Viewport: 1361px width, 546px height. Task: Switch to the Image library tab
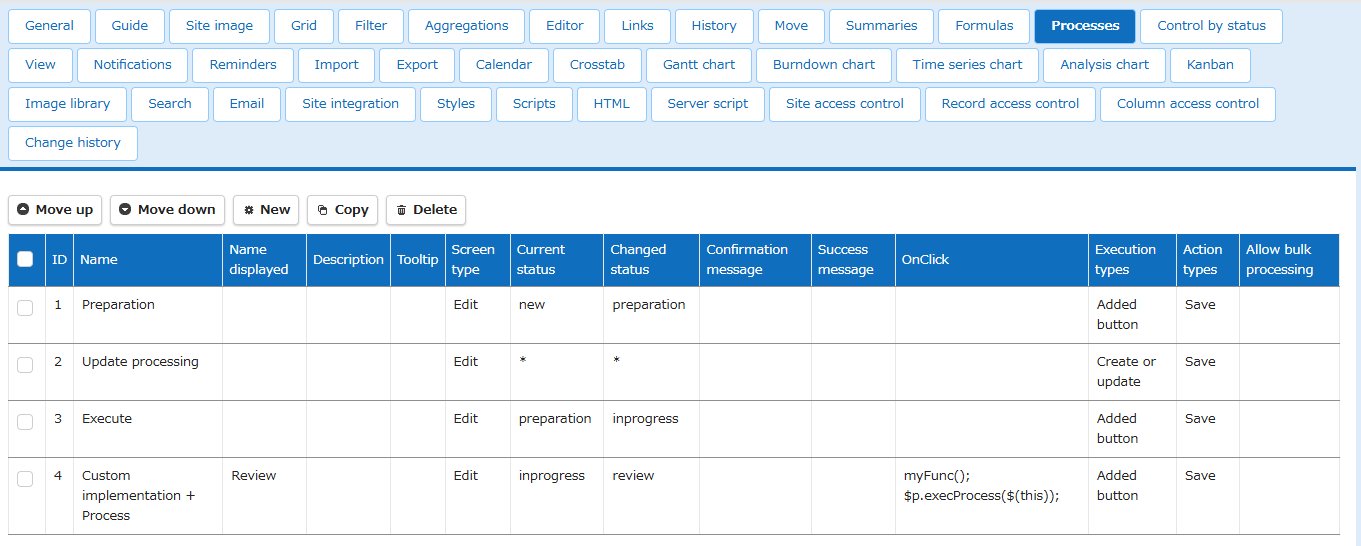[67, 104]
